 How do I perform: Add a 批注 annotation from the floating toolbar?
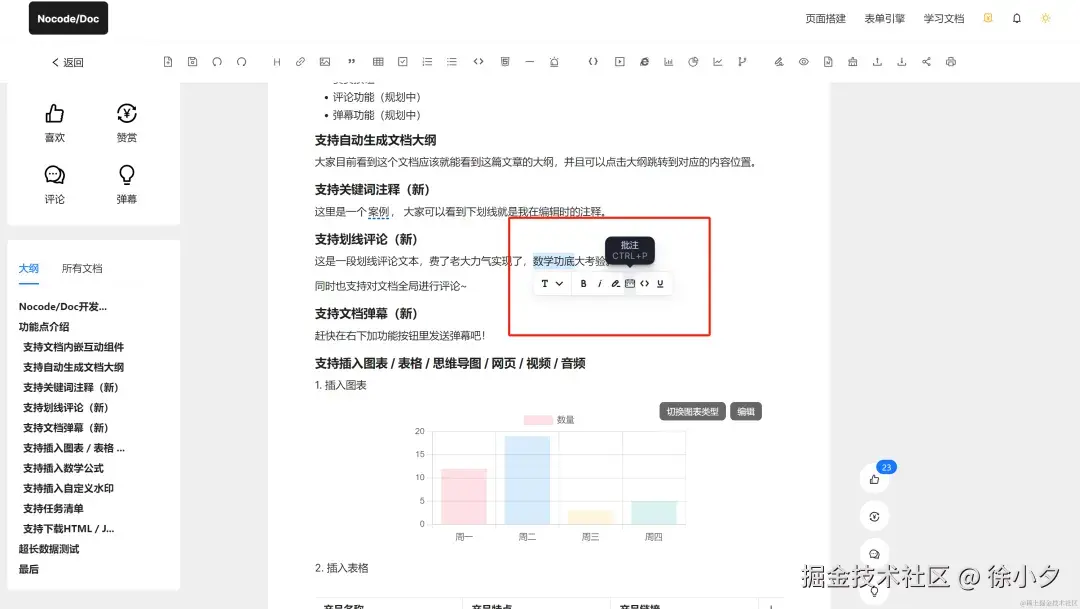pos(631,283)
